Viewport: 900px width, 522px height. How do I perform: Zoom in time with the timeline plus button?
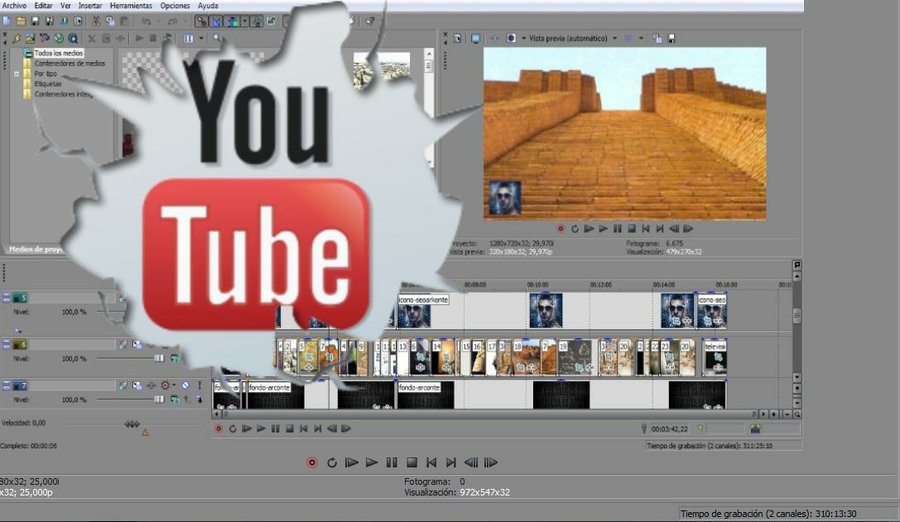(x=775, y=414)
